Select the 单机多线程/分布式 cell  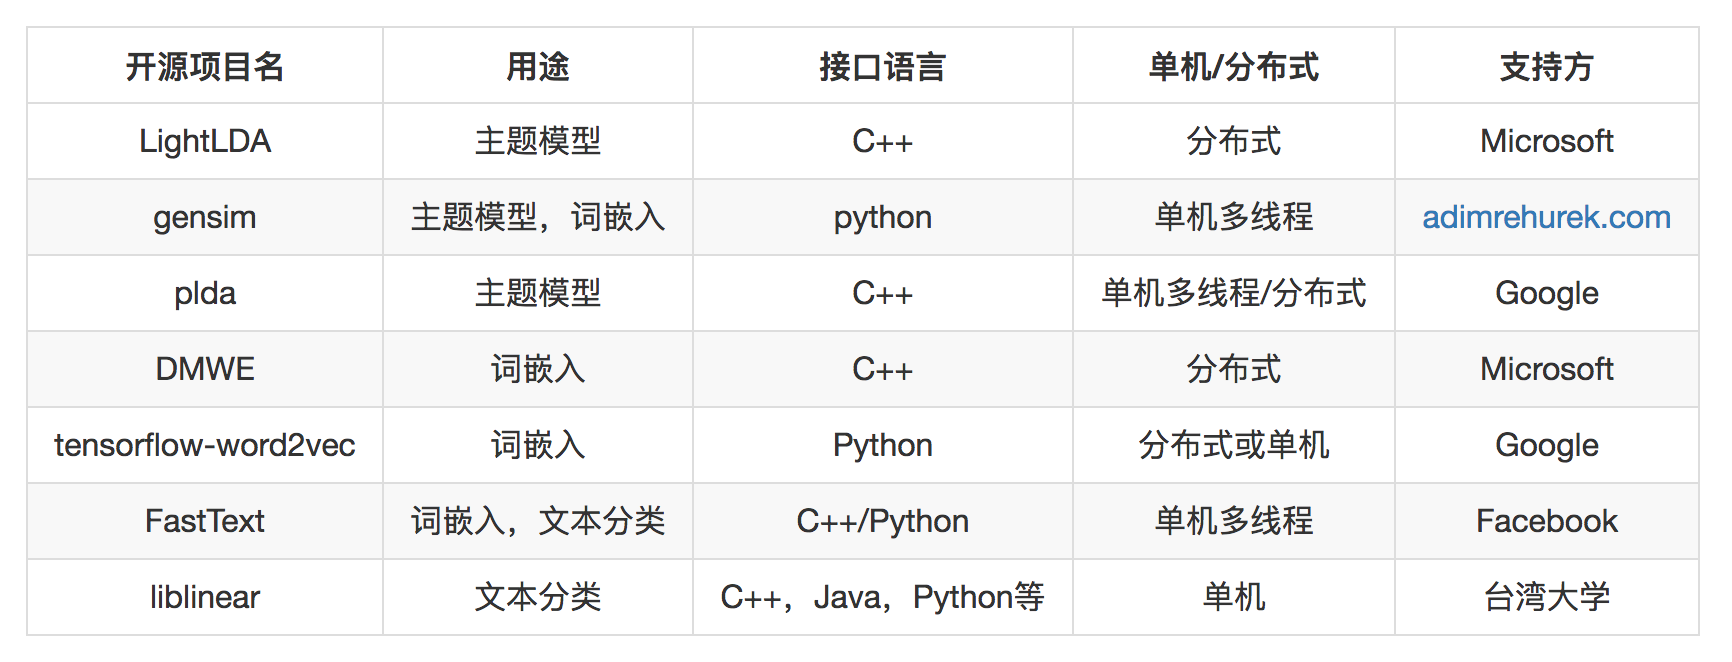point(1233,293)
